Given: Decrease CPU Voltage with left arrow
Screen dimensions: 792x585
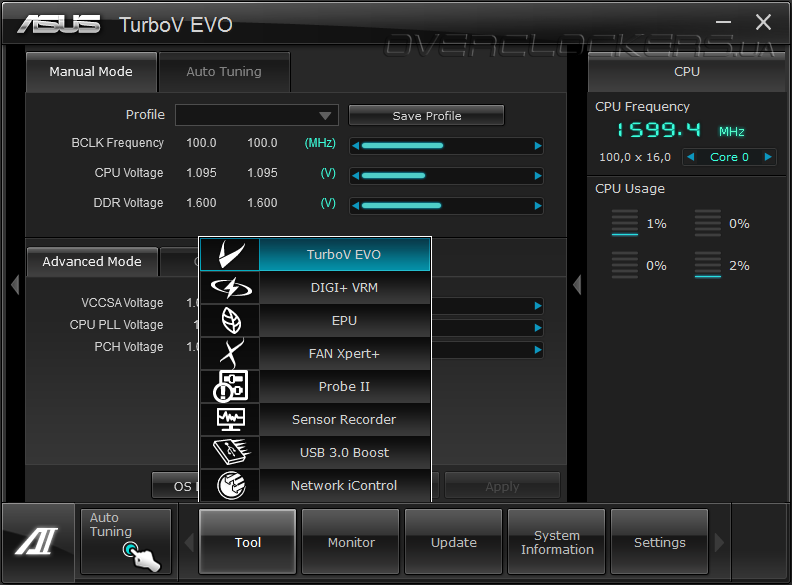Looking at the screenshot, I should [x=356, y=176].
